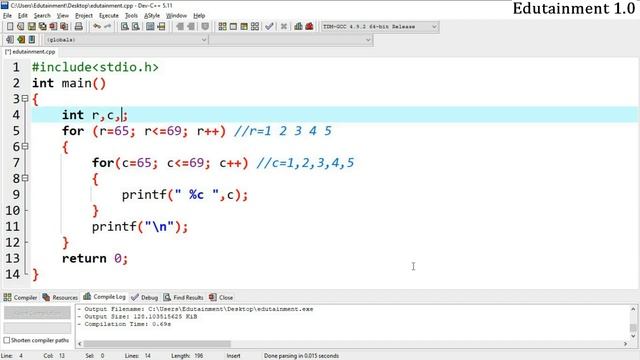Click the Stop Execution X icon
The width and height of the screenshot is (640, 360).
(284, 27)
